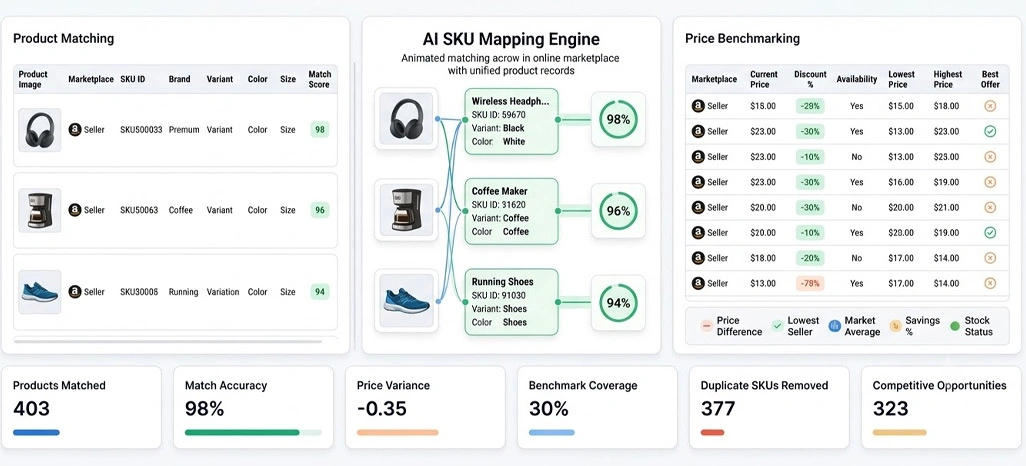The width and height of the screenshot is (1026, 466).
Task: Click the match score badge 96
Action: click(x=320, y=210)
